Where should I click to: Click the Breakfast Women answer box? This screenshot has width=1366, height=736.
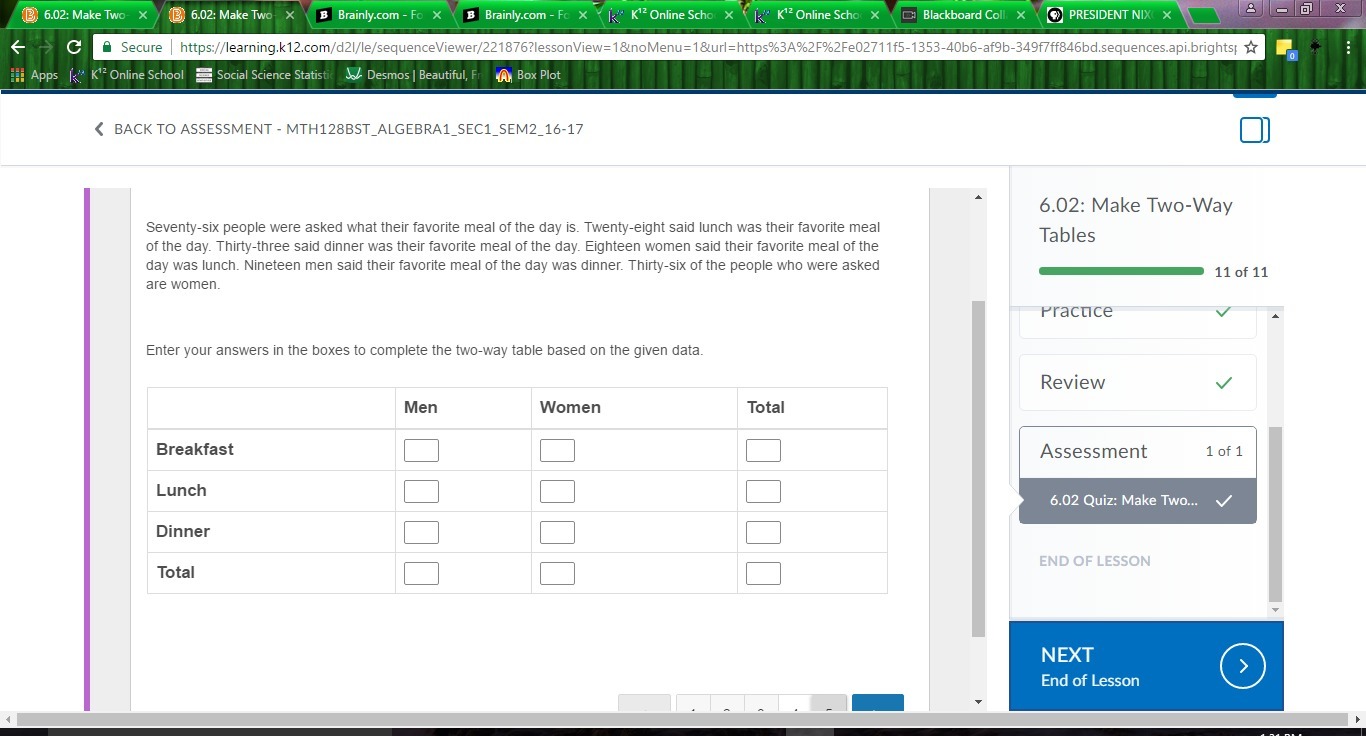pyautogui.click(x=557, y=450)
